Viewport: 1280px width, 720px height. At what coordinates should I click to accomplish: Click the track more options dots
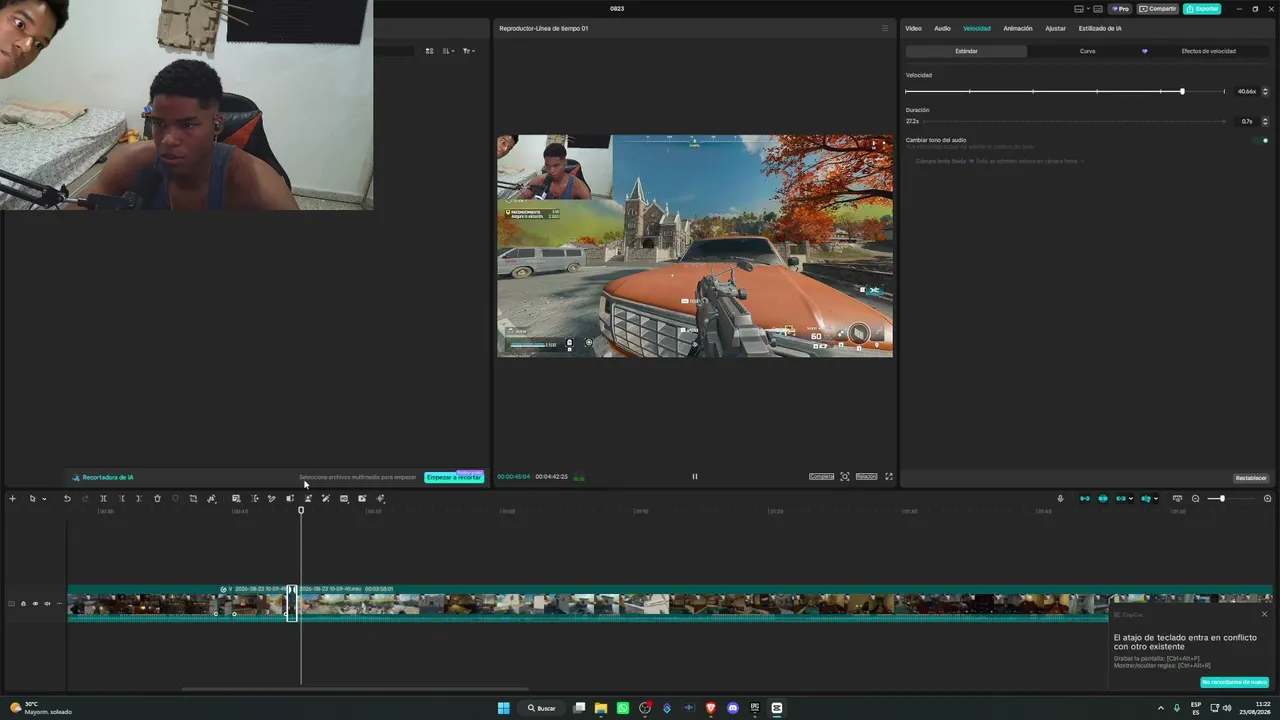pos(59,603)
